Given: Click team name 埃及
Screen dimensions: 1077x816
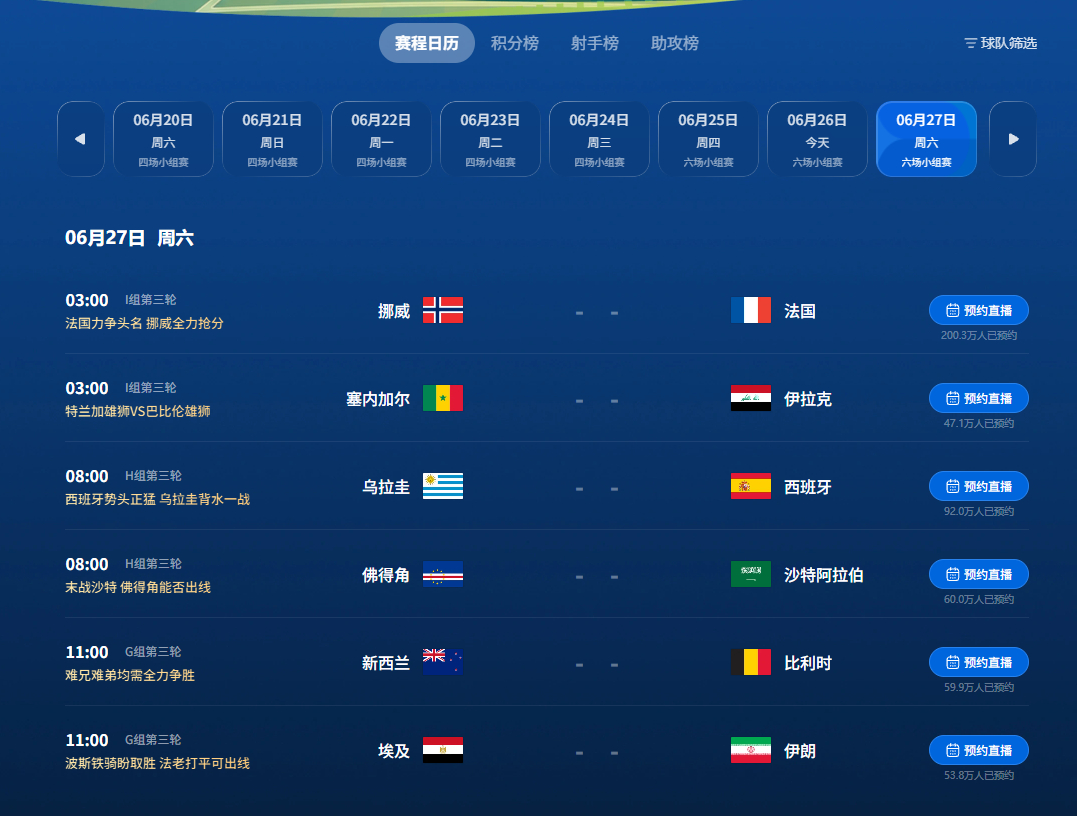Looking at the screenshot, I should (394, 751).
